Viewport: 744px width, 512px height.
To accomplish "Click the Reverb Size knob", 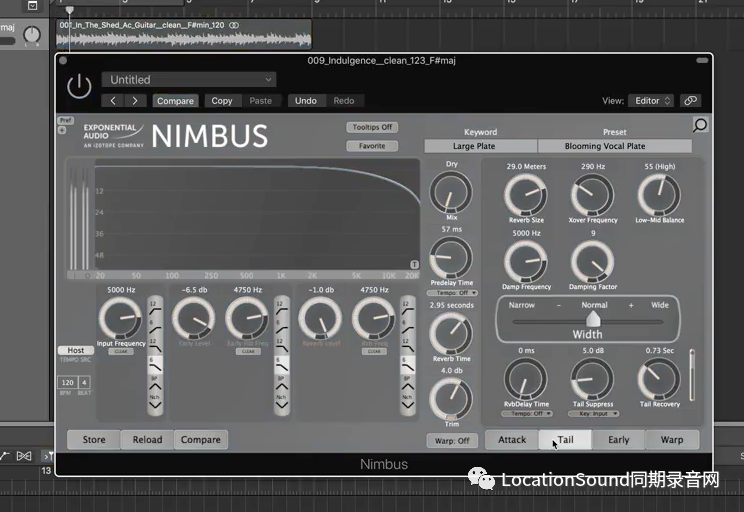I will coord(526,195).
